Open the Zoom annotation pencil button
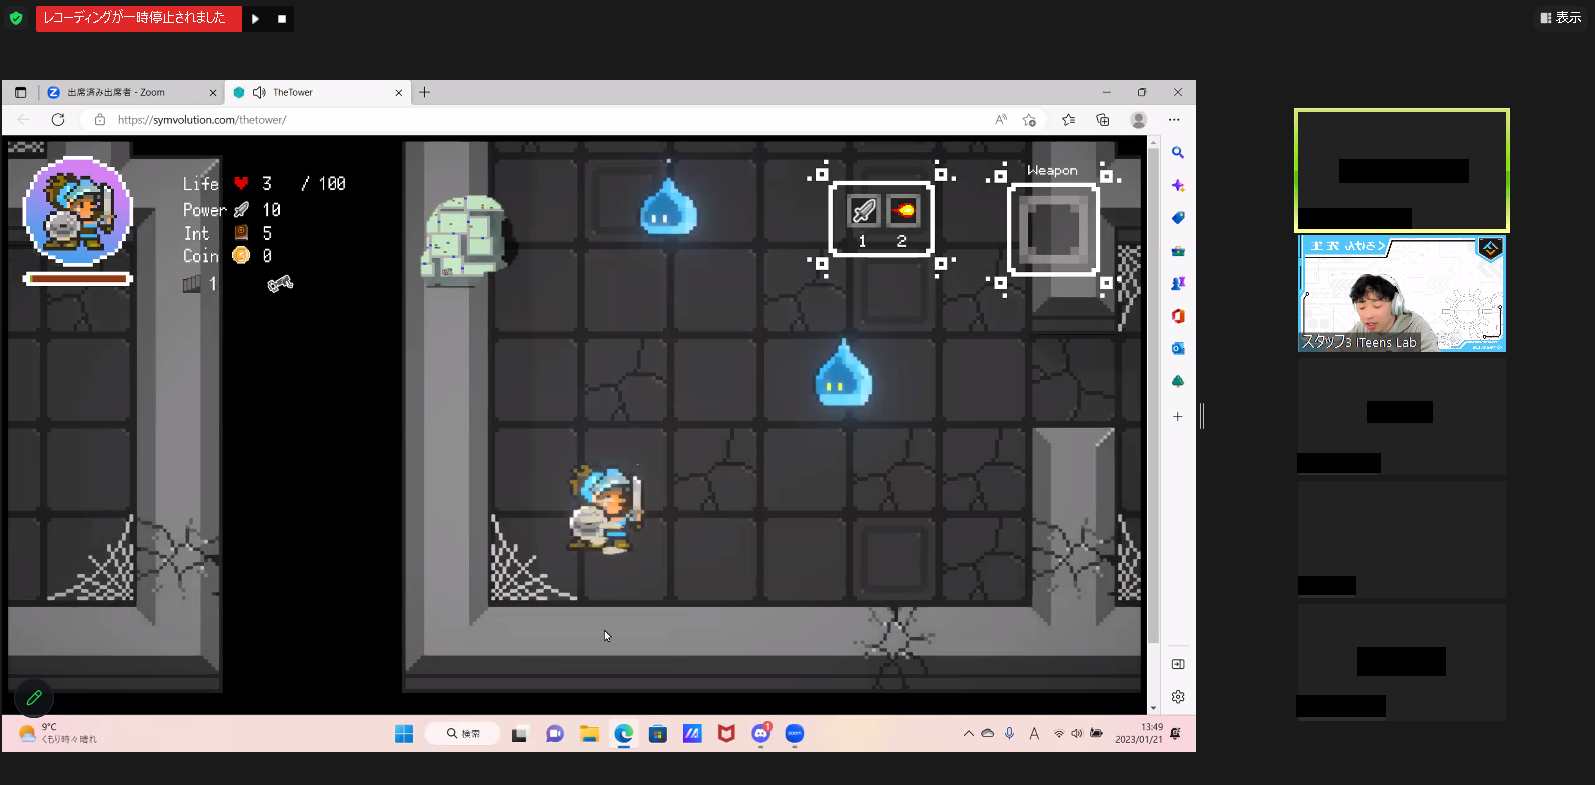Screen dimensions: 1595x785 click(x=34, y=698)
